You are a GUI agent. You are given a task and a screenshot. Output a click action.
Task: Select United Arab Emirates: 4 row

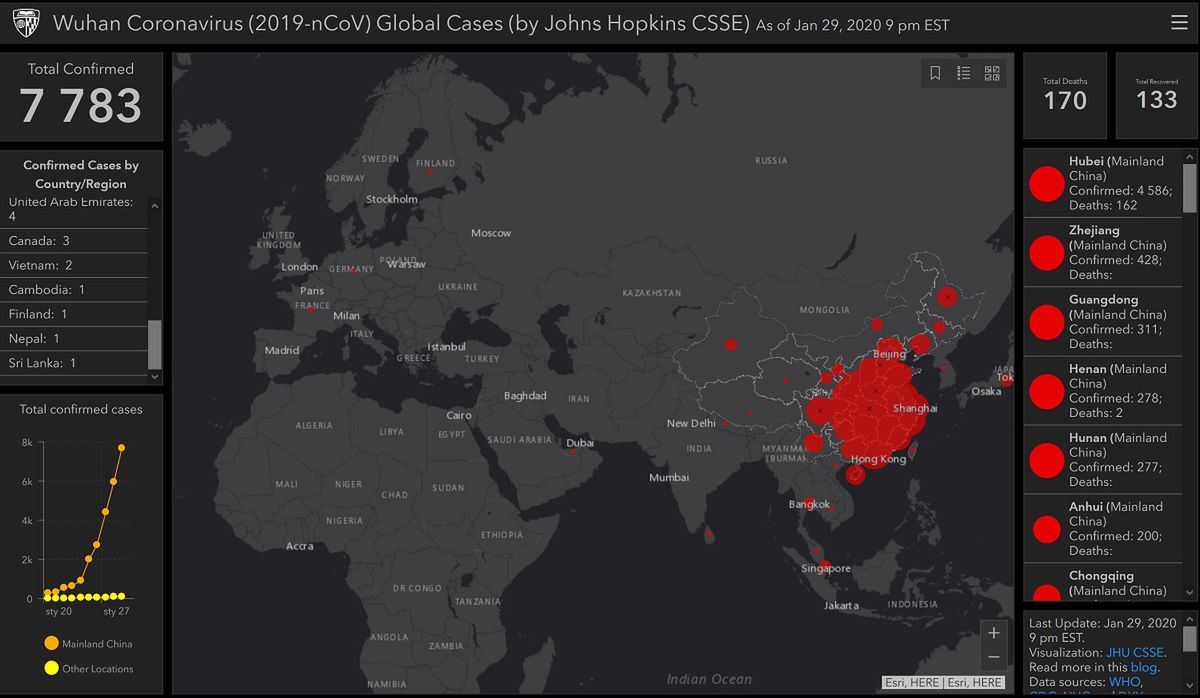(x=74, y=209)
